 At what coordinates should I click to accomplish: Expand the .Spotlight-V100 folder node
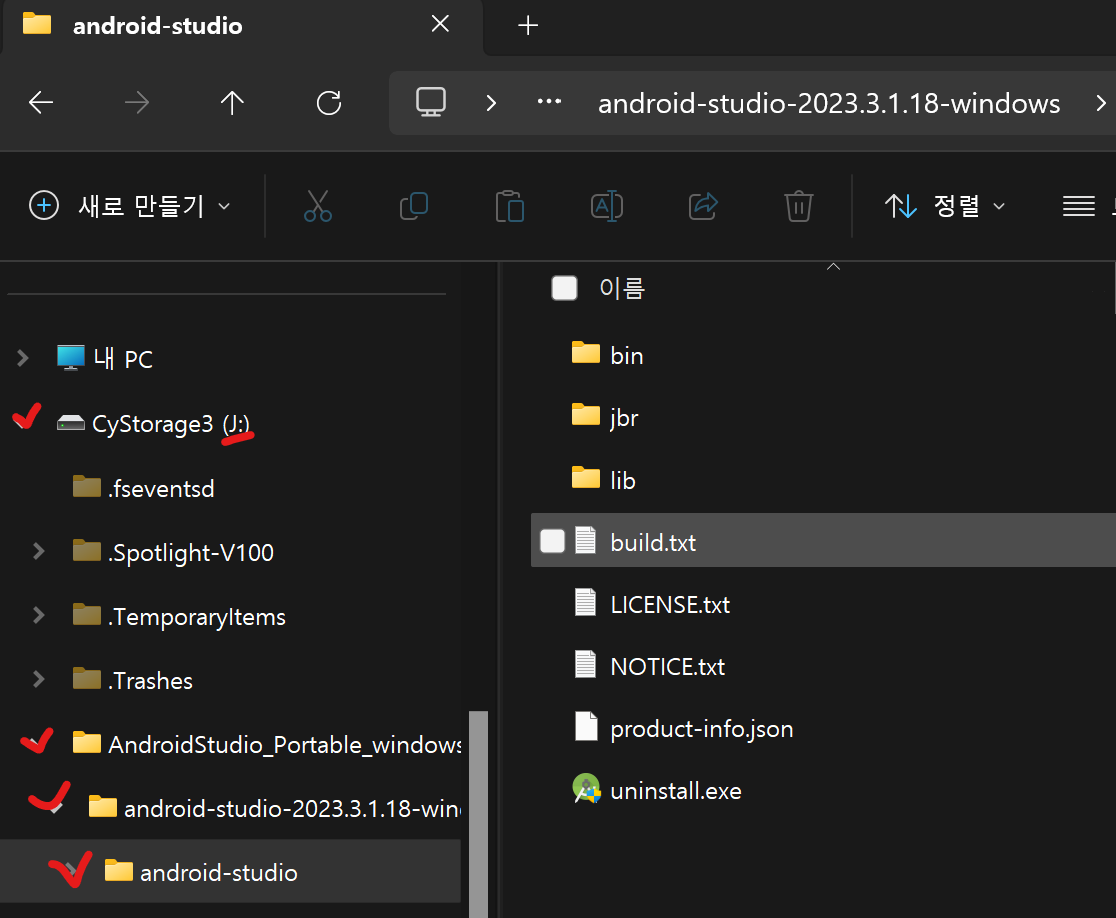[38, 551]
